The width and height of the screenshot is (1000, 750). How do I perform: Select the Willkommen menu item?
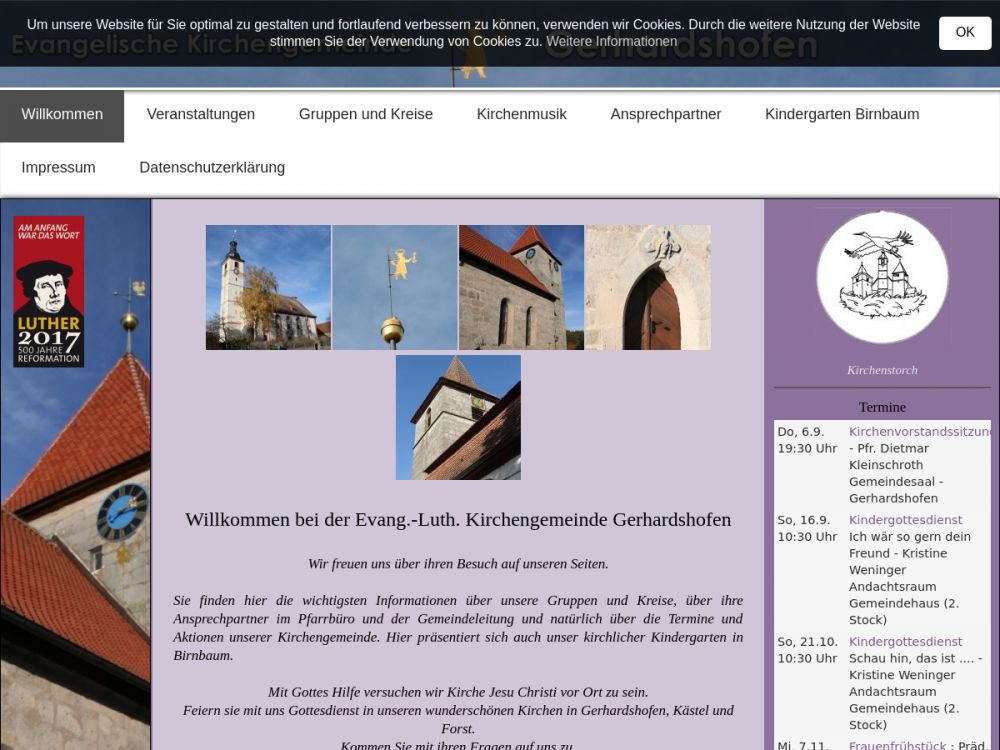[x=62, y=115]
